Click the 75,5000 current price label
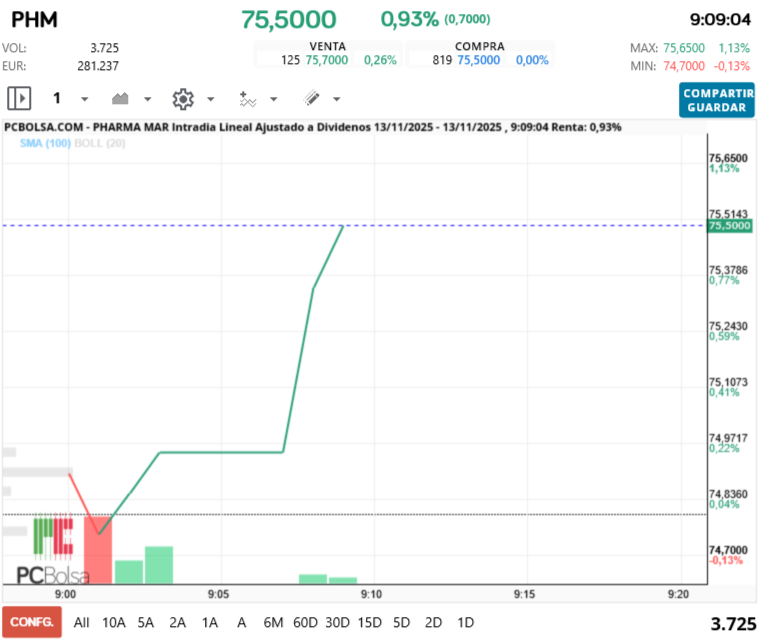770x643 pixels. point(728,227)
